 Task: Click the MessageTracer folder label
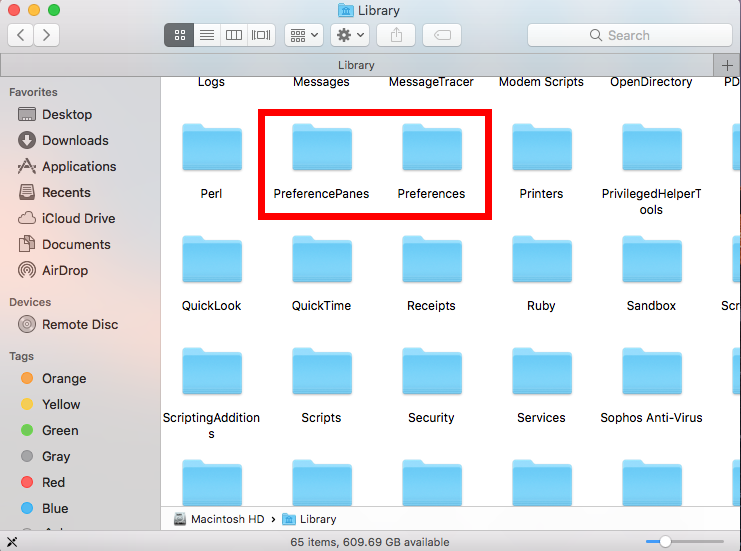pyautogui.click(x=431, y=82)
